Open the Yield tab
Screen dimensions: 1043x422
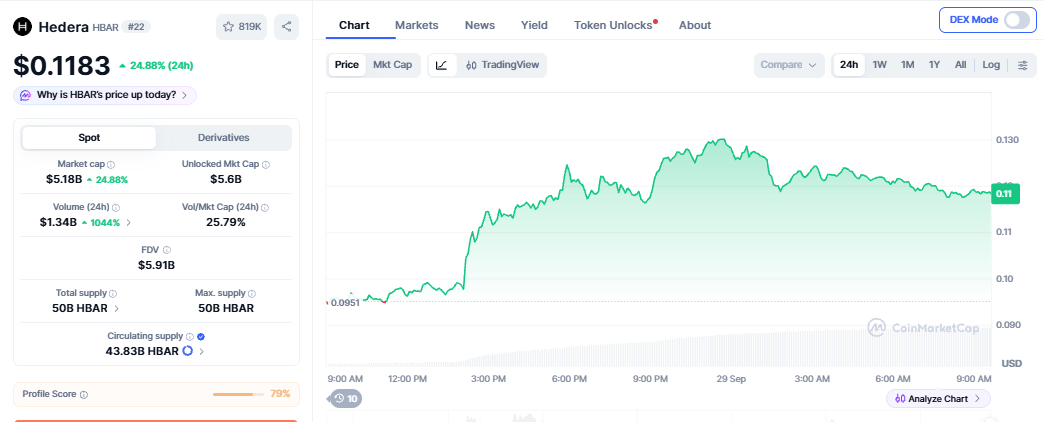534,25
